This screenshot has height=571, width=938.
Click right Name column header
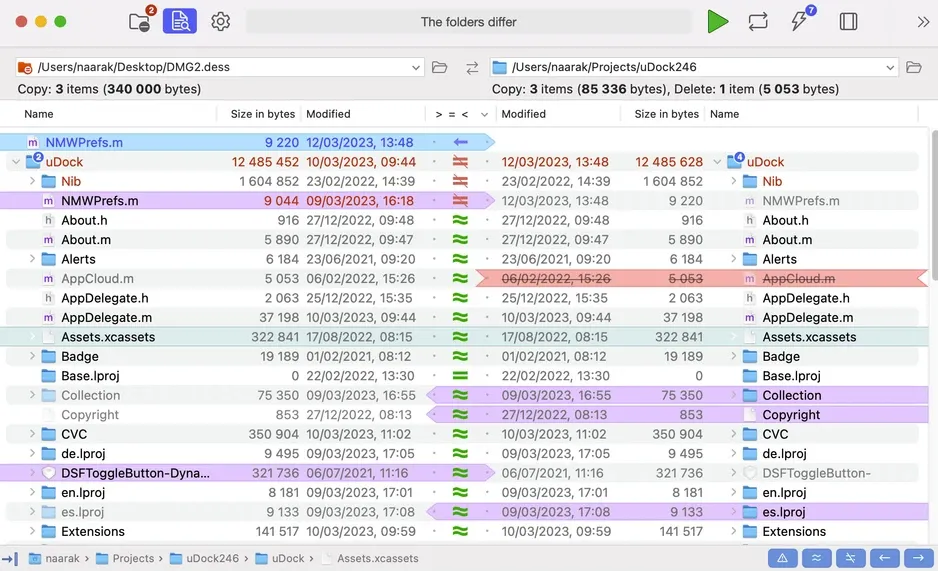[724, 114]
